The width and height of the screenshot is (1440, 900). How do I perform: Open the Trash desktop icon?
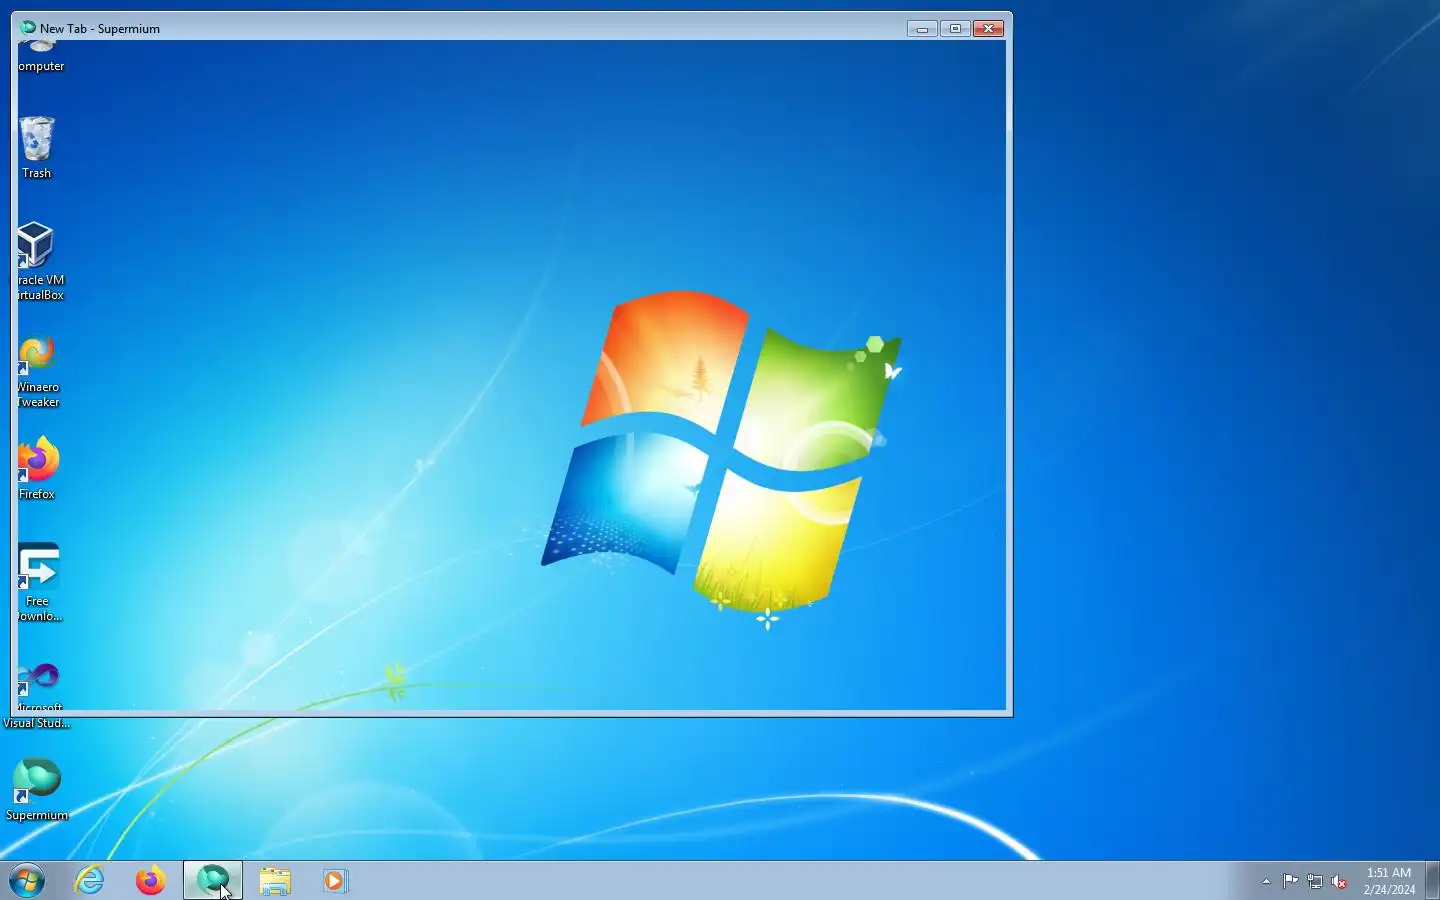pos(37,147)
